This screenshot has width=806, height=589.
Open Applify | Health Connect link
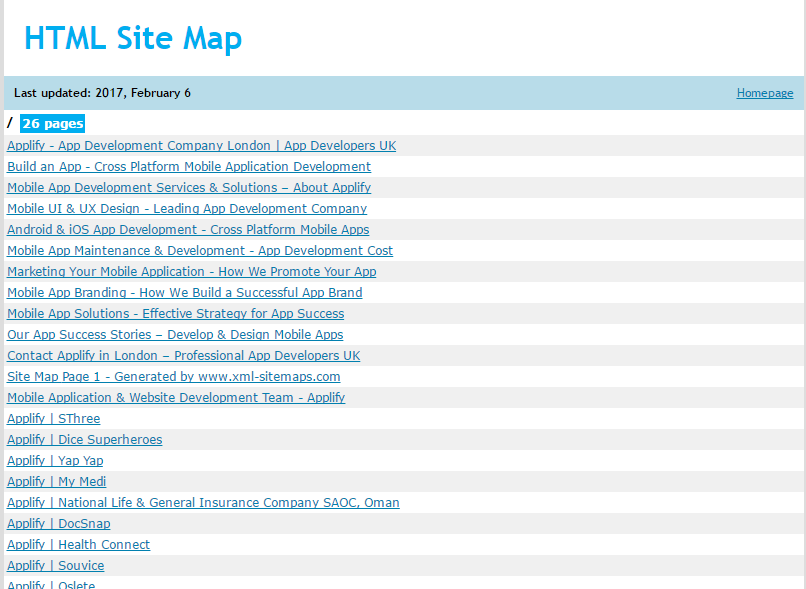(x=79, y=545)
